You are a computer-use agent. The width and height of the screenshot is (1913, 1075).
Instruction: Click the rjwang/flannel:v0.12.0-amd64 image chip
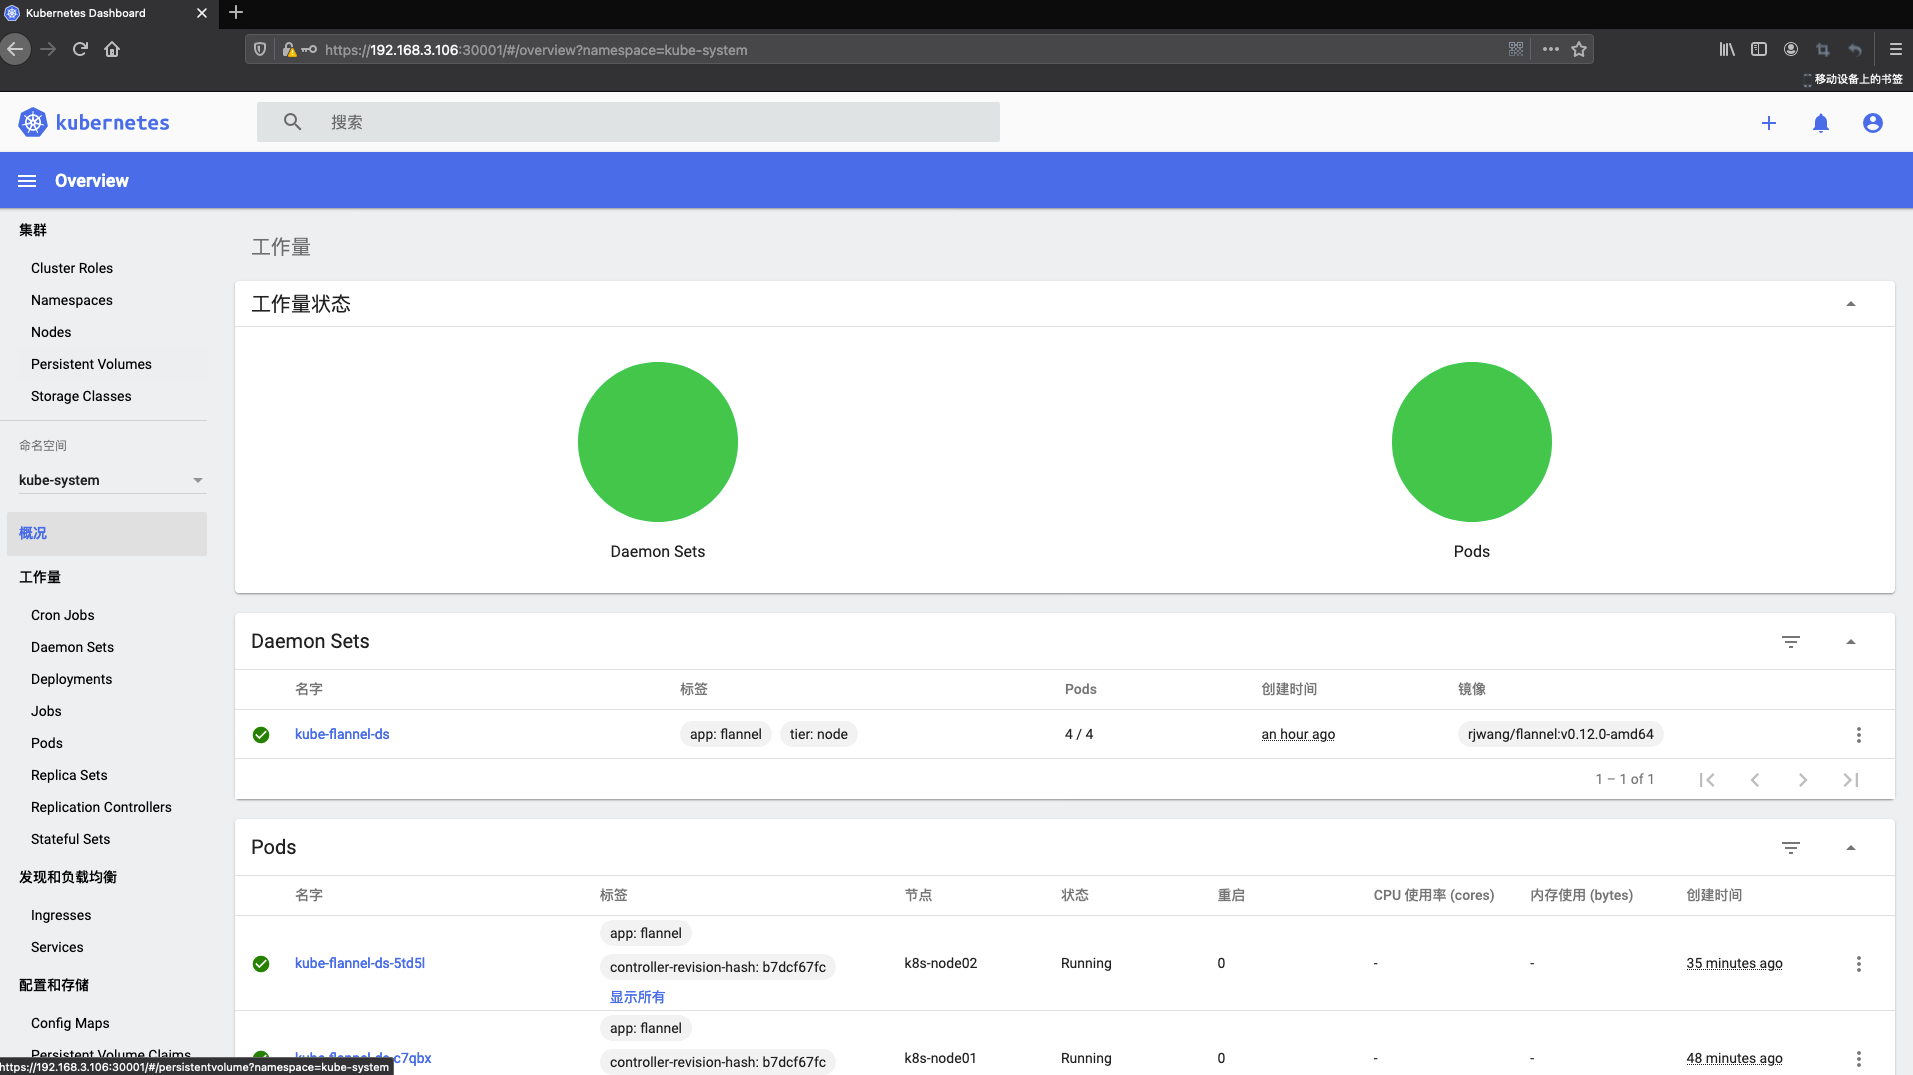[x=1560, y=734]
